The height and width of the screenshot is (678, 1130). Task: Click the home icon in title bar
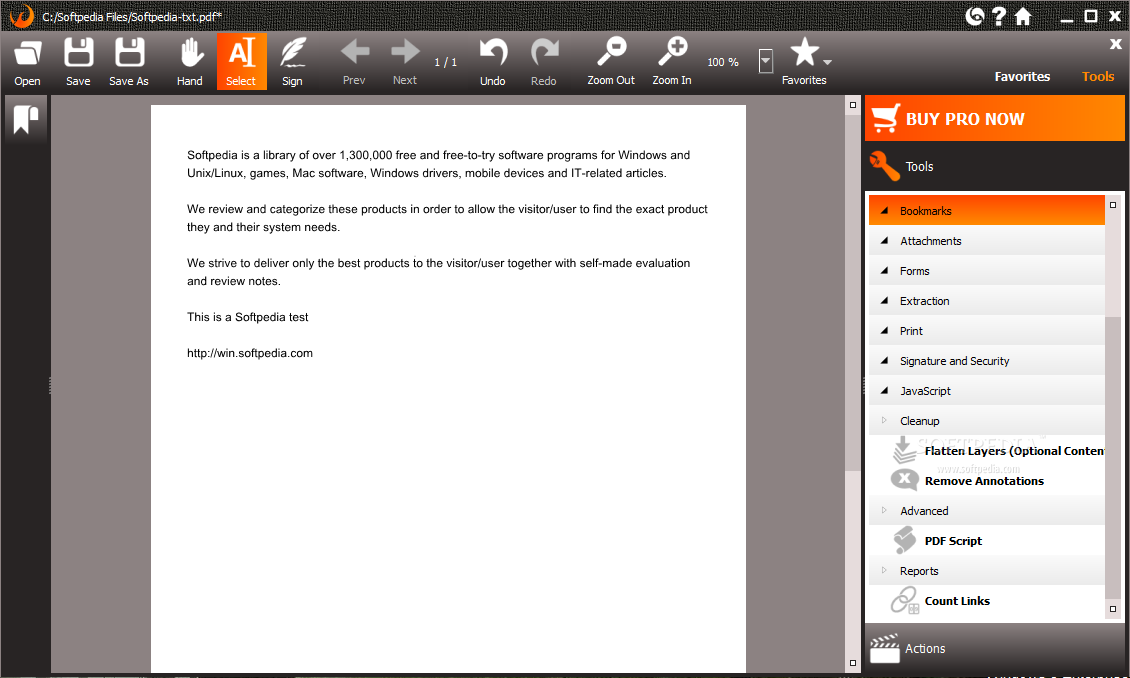tap(1023, 16)
